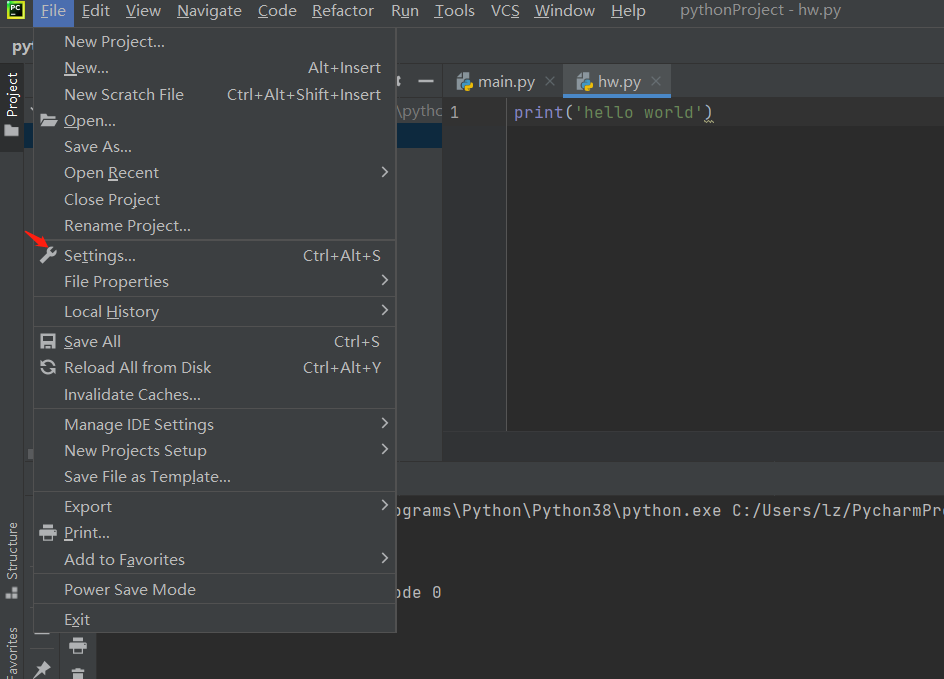Select Exit from File menu
The height and width of the screenshot is (679, 944).
(x=214, y=619)
